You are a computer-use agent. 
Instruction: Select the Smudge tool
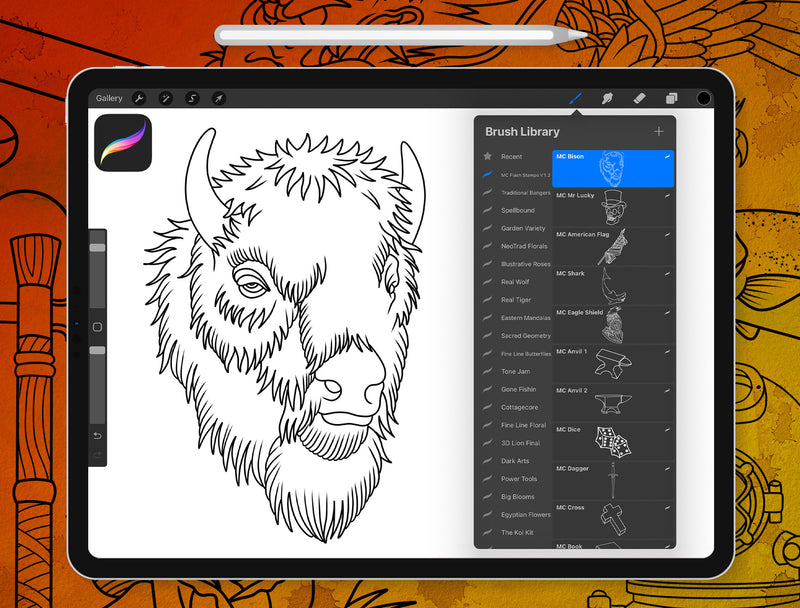coord(606,98)
